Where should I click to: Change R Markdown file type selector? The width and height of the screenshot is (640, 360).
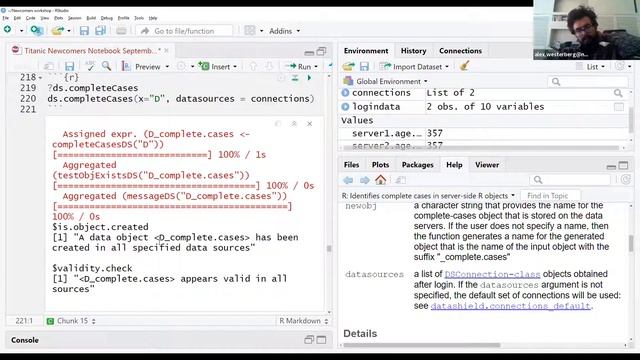pyautogui.click(x=303, y=321)
